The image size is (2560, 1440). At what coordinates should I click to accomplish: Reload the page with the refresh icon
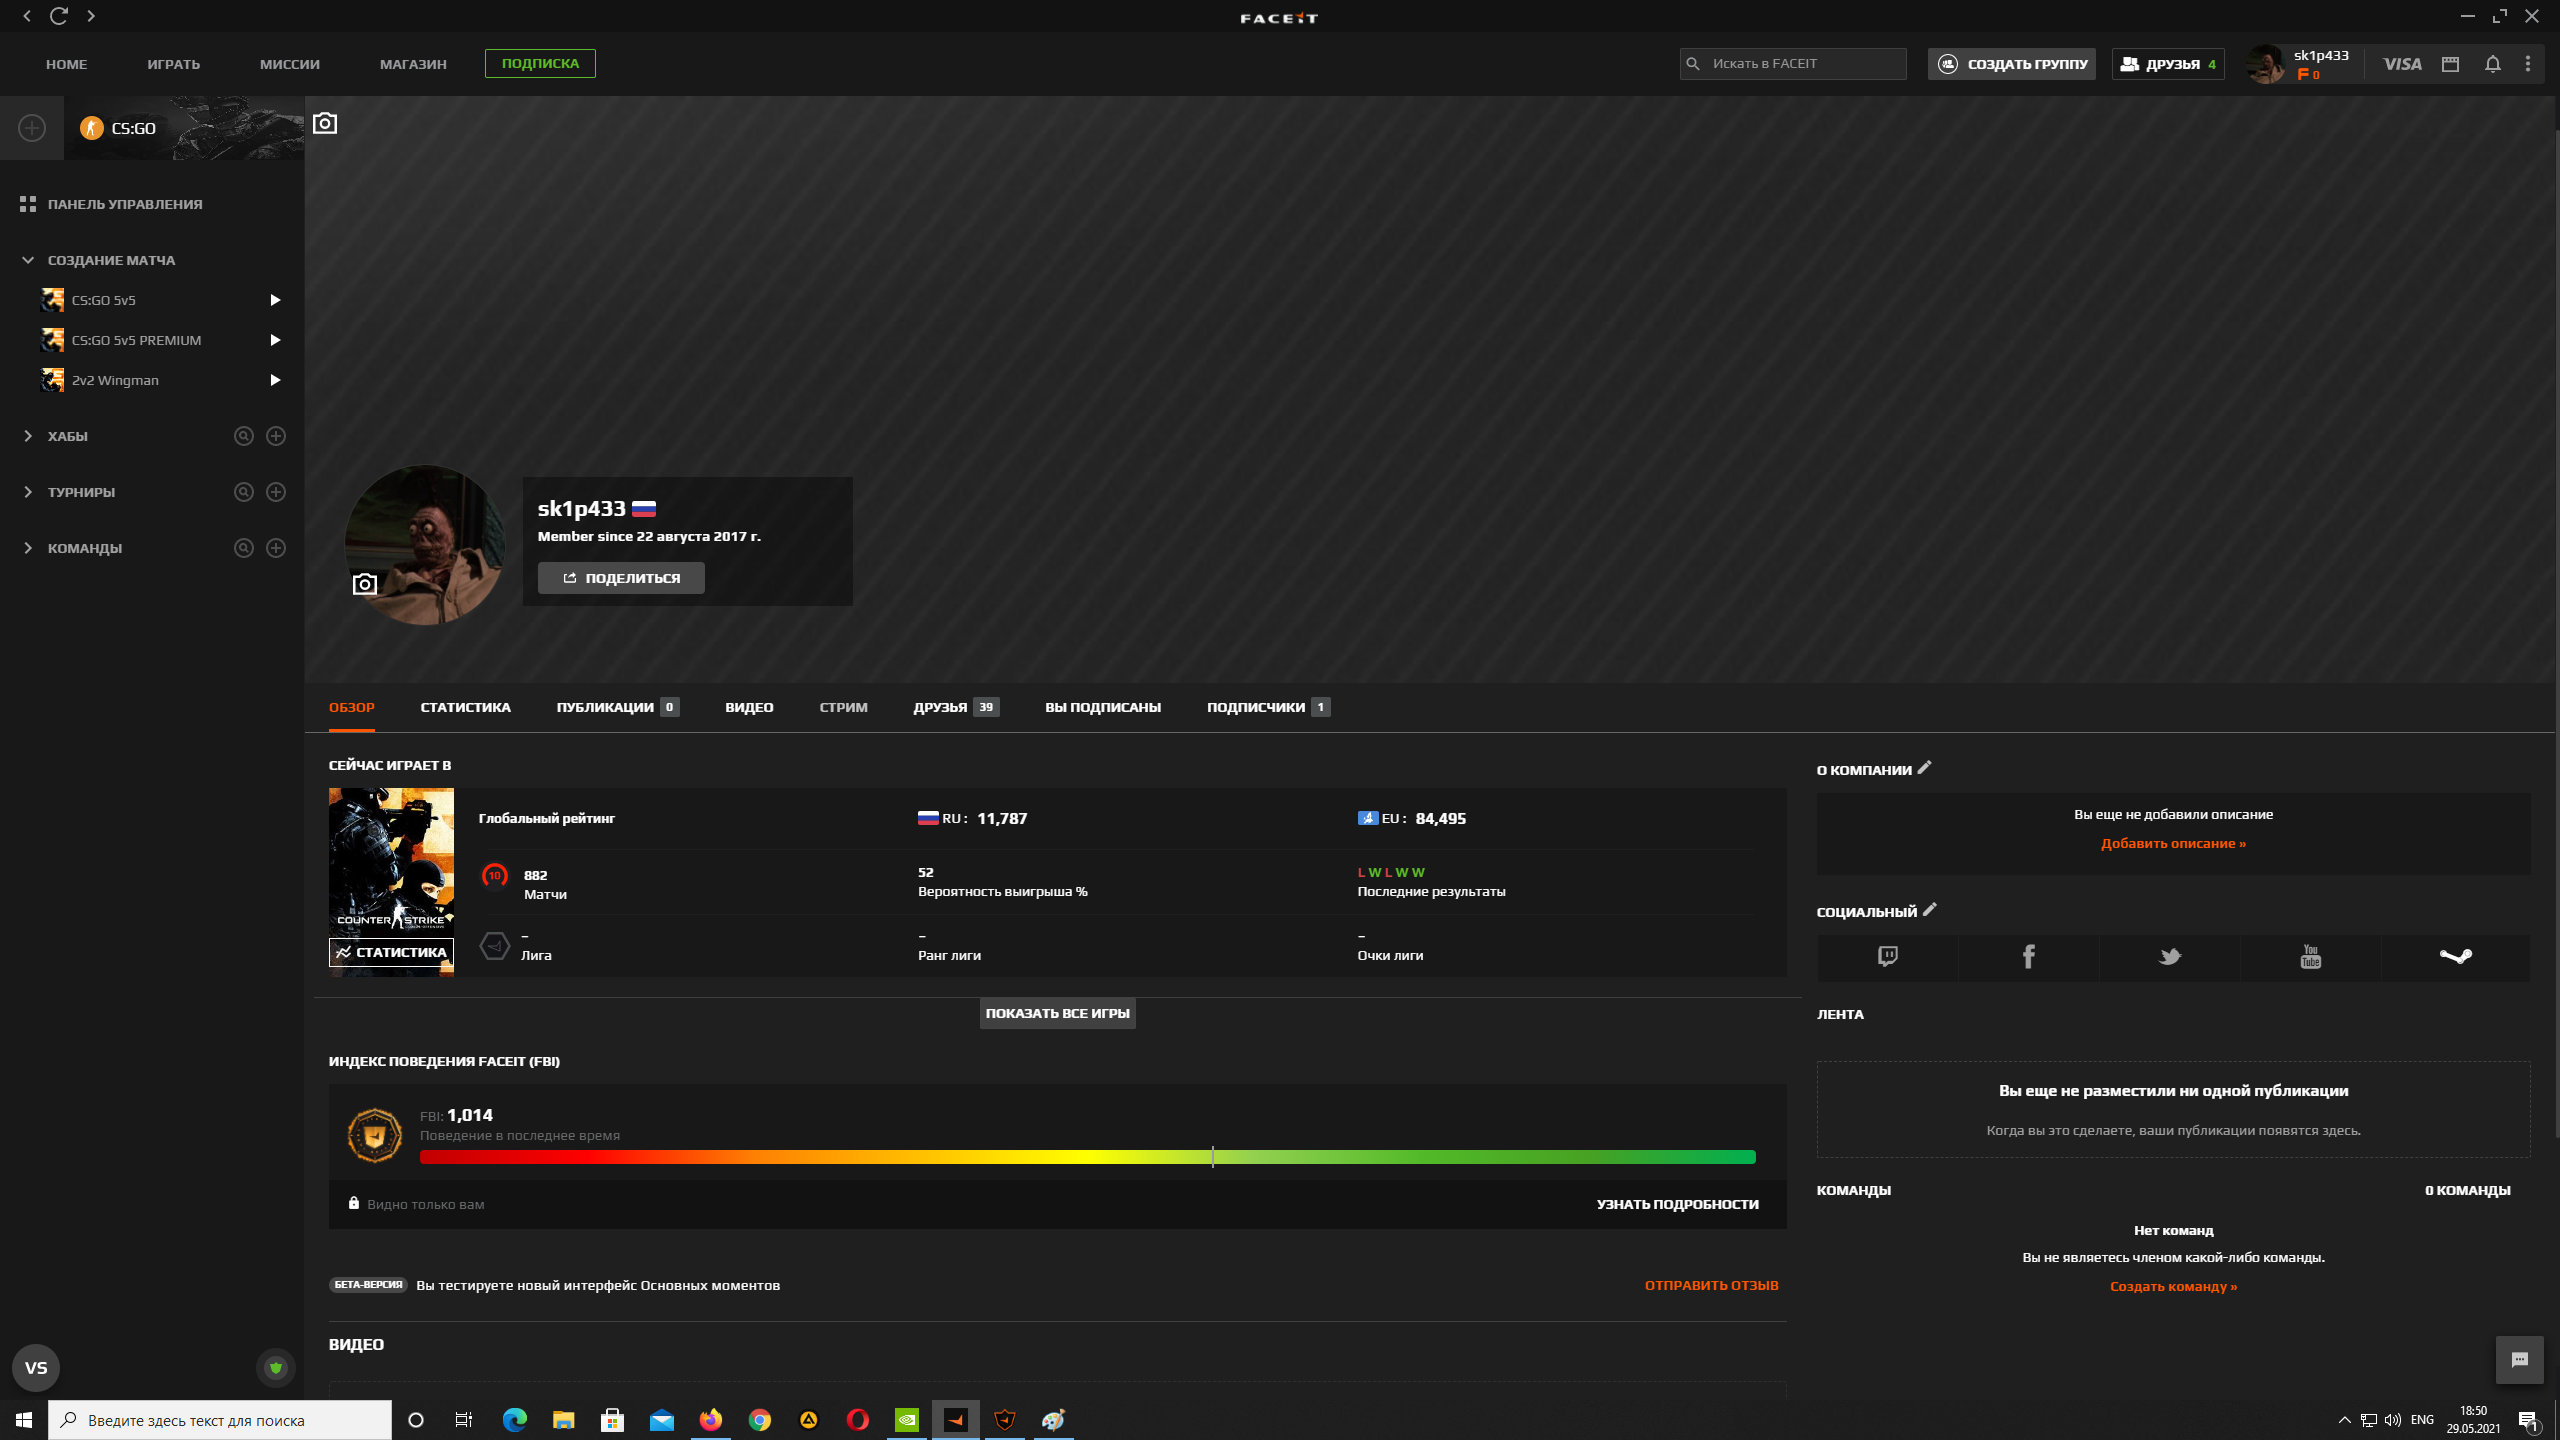point(59,16)
